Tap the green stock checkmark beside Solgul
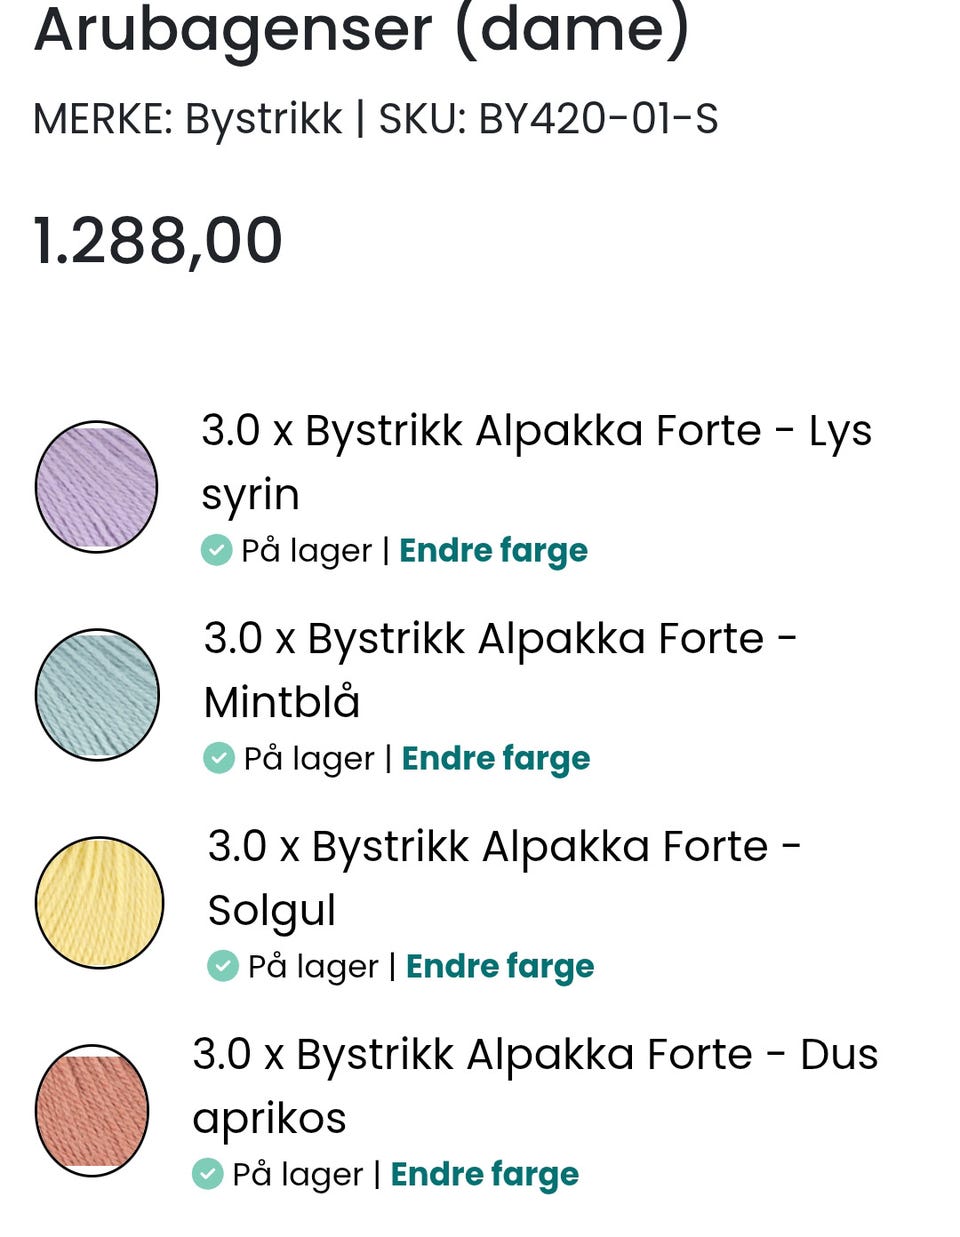The width and height of the screenshot is (960, 1237). point(222,966)
